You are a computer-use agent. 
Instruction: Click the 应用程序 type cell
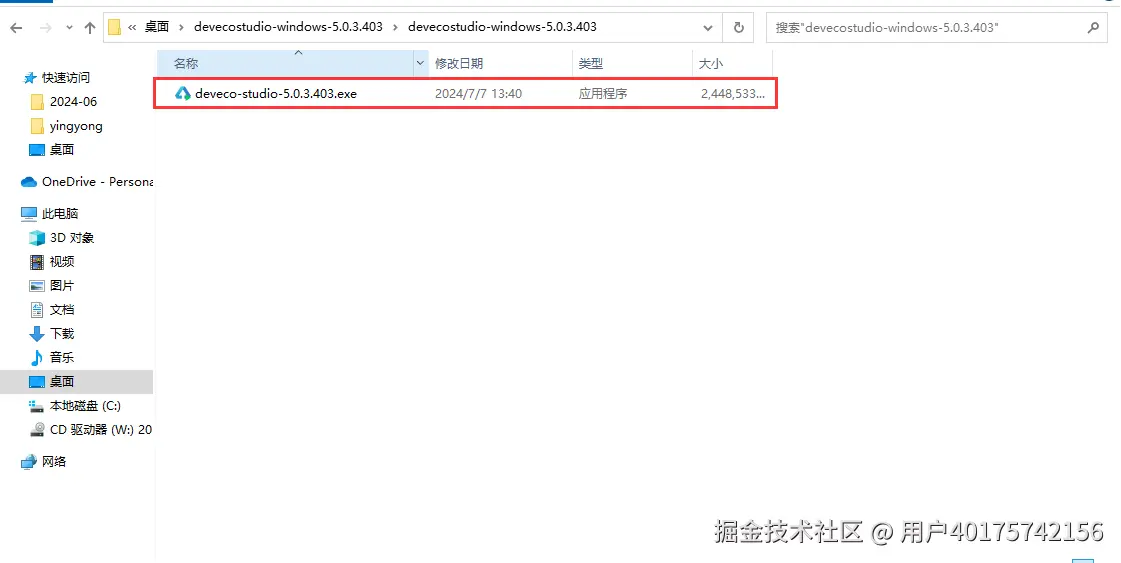[603, 94]
